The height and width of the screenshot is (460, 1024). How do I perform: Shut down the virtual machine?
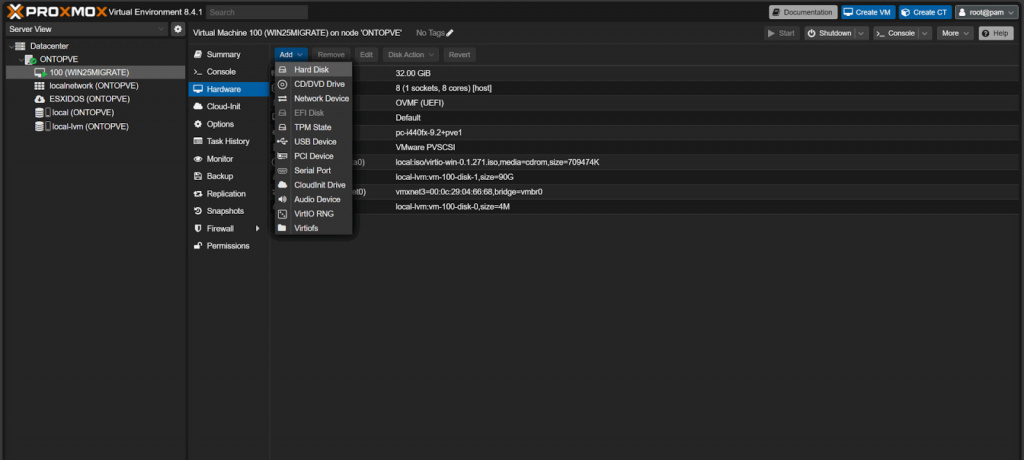[x=830, y=33]
